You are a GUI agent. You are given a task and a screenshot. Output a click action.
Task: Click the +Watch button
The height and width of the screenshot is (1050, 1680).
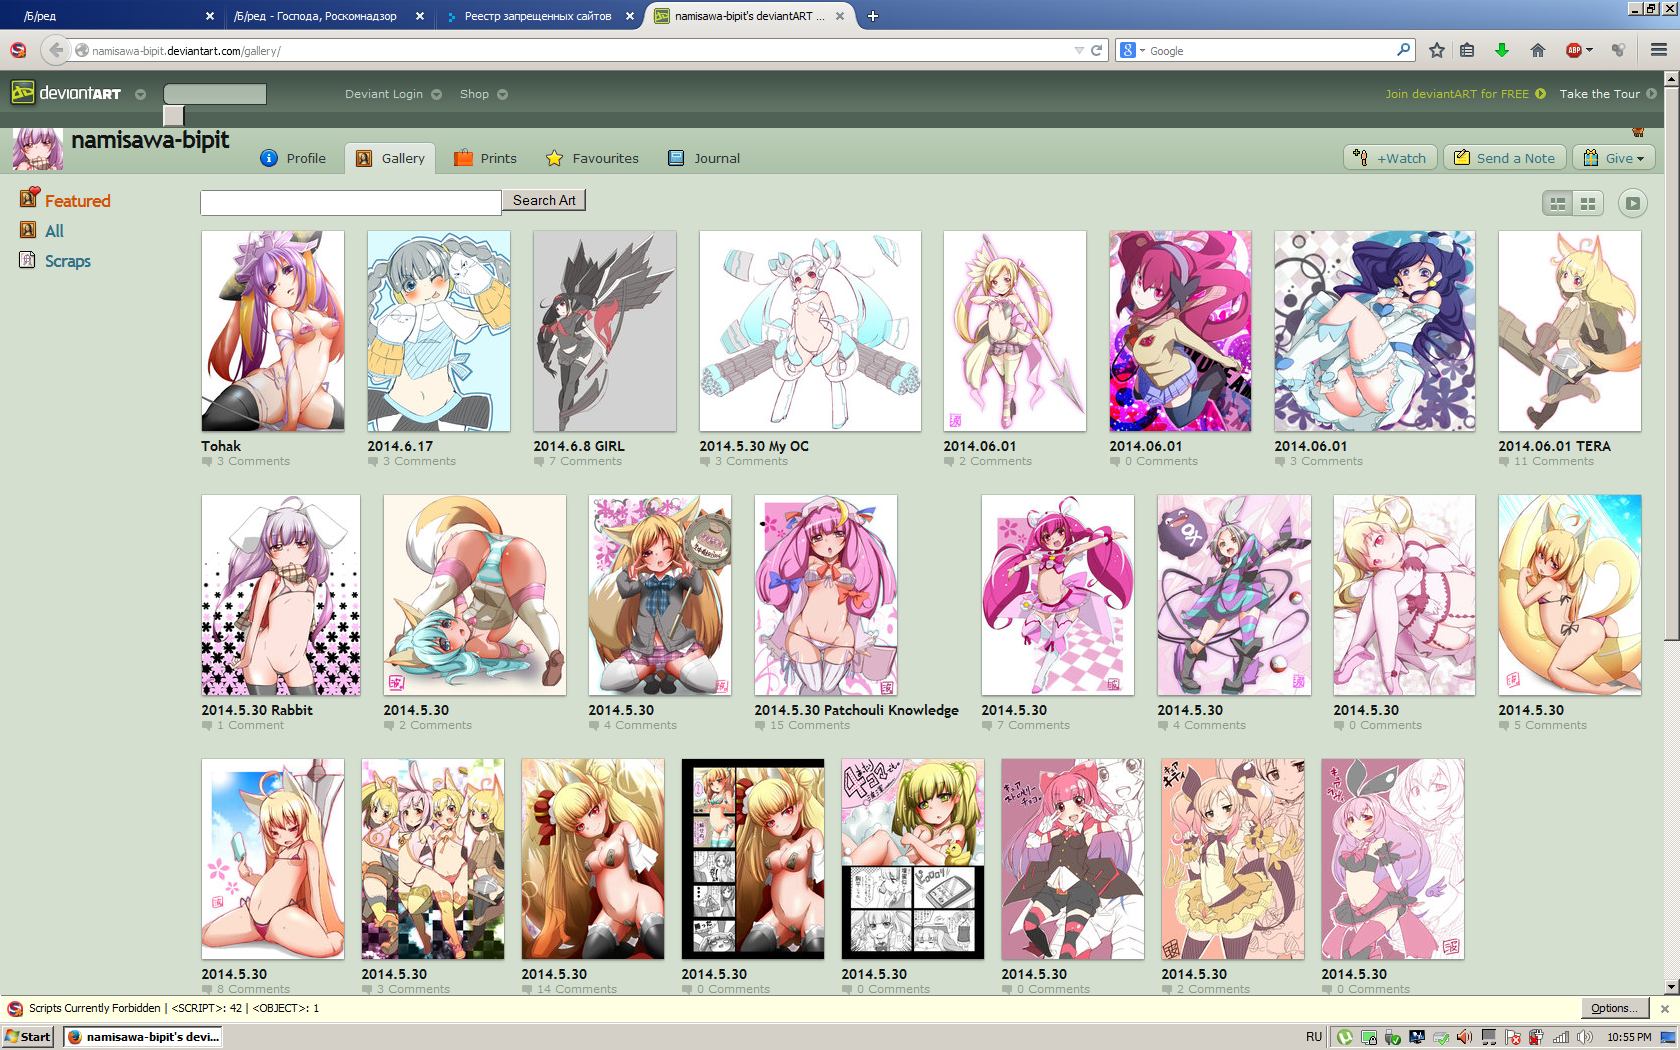tap(1390, 158)
